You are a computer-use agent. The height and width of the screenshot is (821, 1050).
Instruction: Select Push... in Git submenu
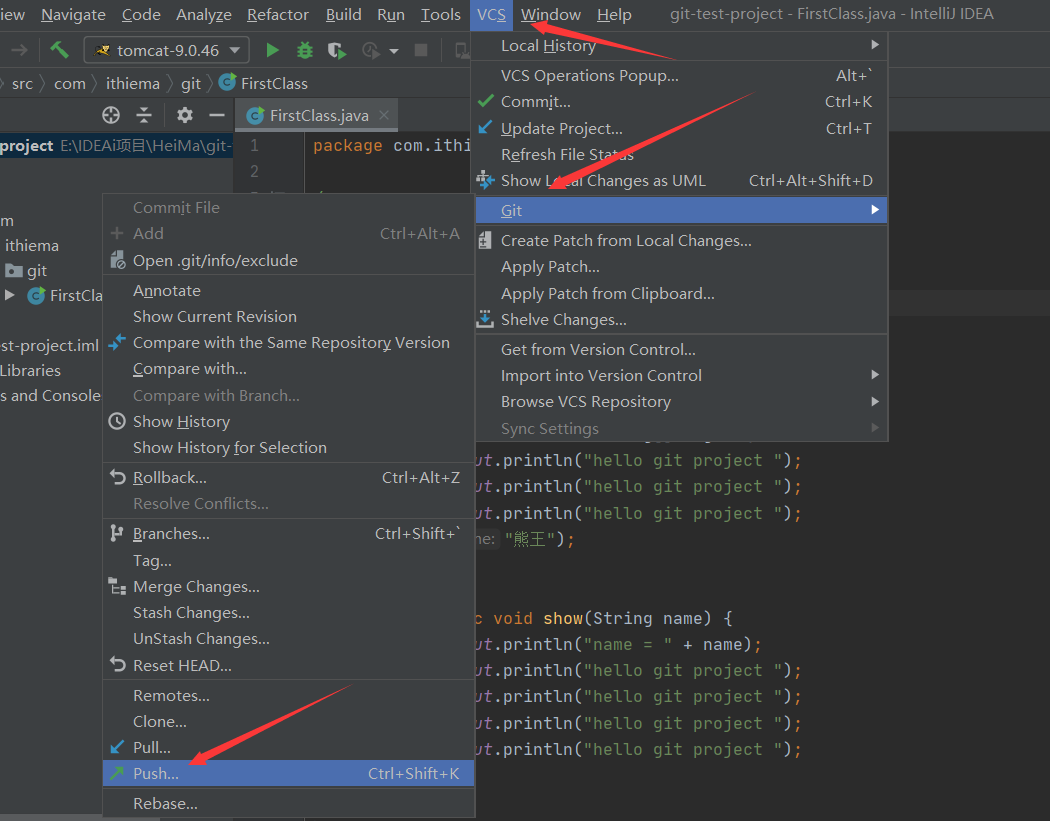point(289,773)
